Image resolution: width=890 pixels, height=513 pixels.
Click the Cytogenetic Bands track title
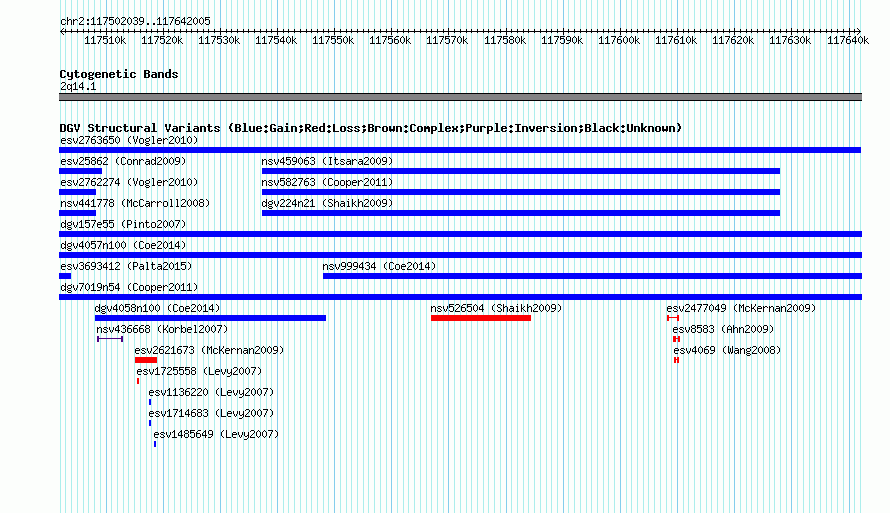119,74
